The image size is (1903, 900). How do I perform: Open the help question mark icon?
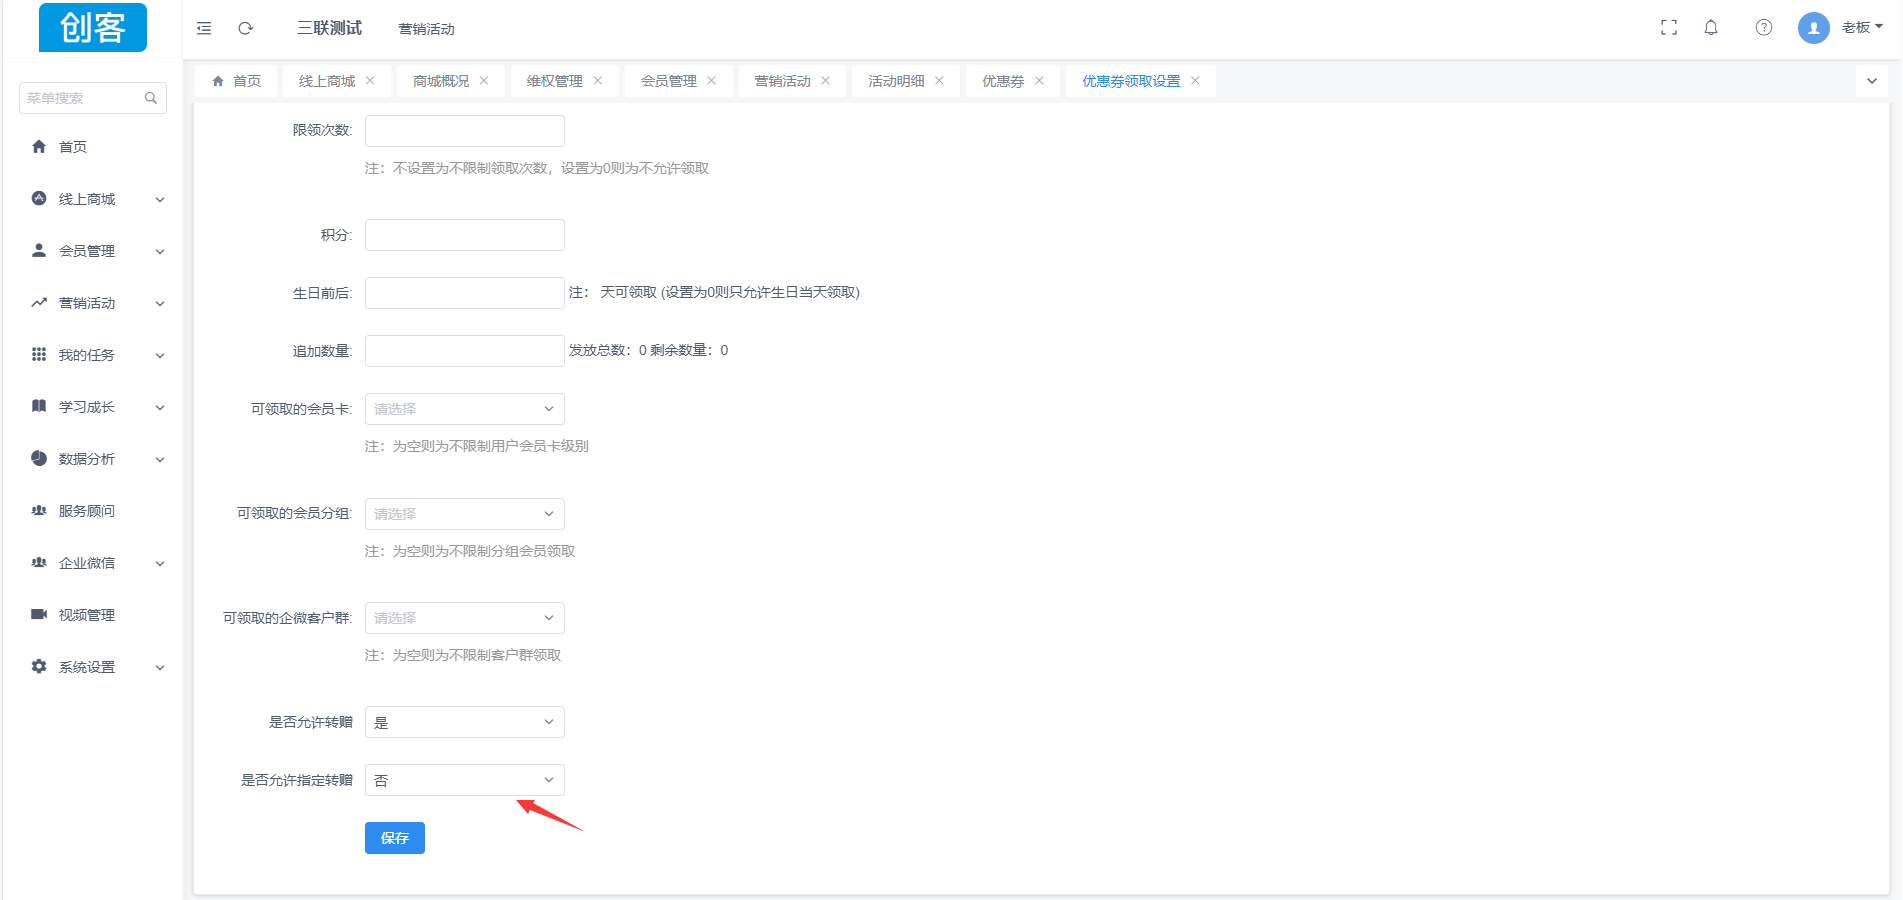1764,28
